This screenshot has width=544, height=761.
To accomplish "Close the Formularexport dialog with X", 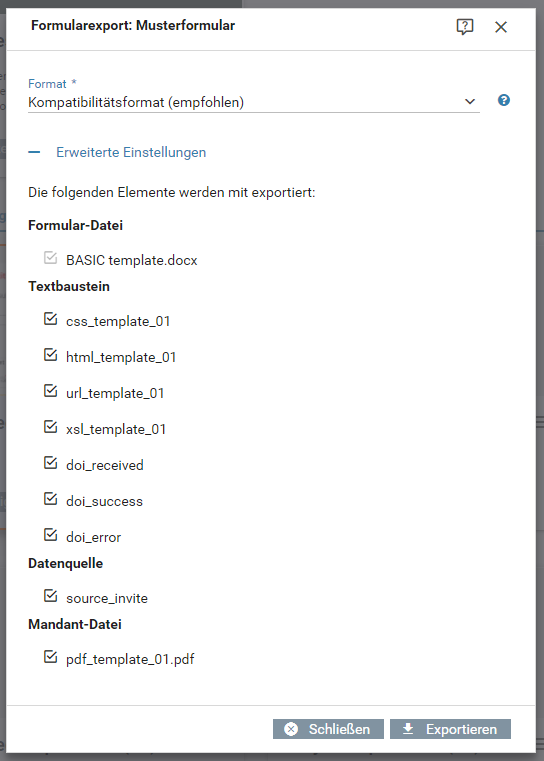I will pos(501,27).
